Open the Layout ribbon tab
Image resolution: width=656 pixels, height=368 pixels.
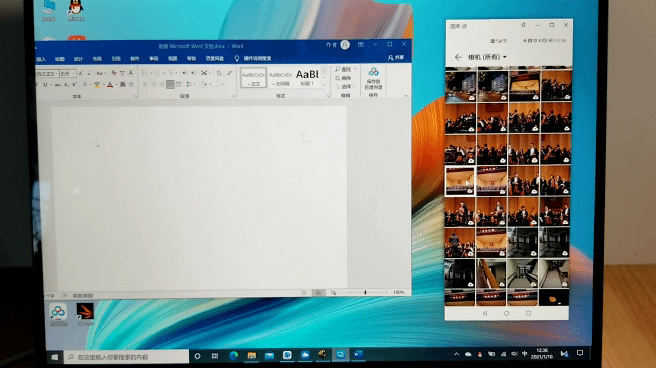[x=97, y=59]
